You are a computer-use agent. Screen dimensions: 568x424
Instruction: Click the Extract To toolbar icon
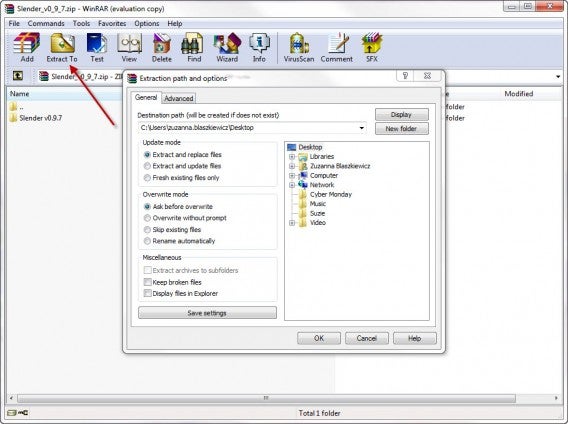tap(62, 47)
